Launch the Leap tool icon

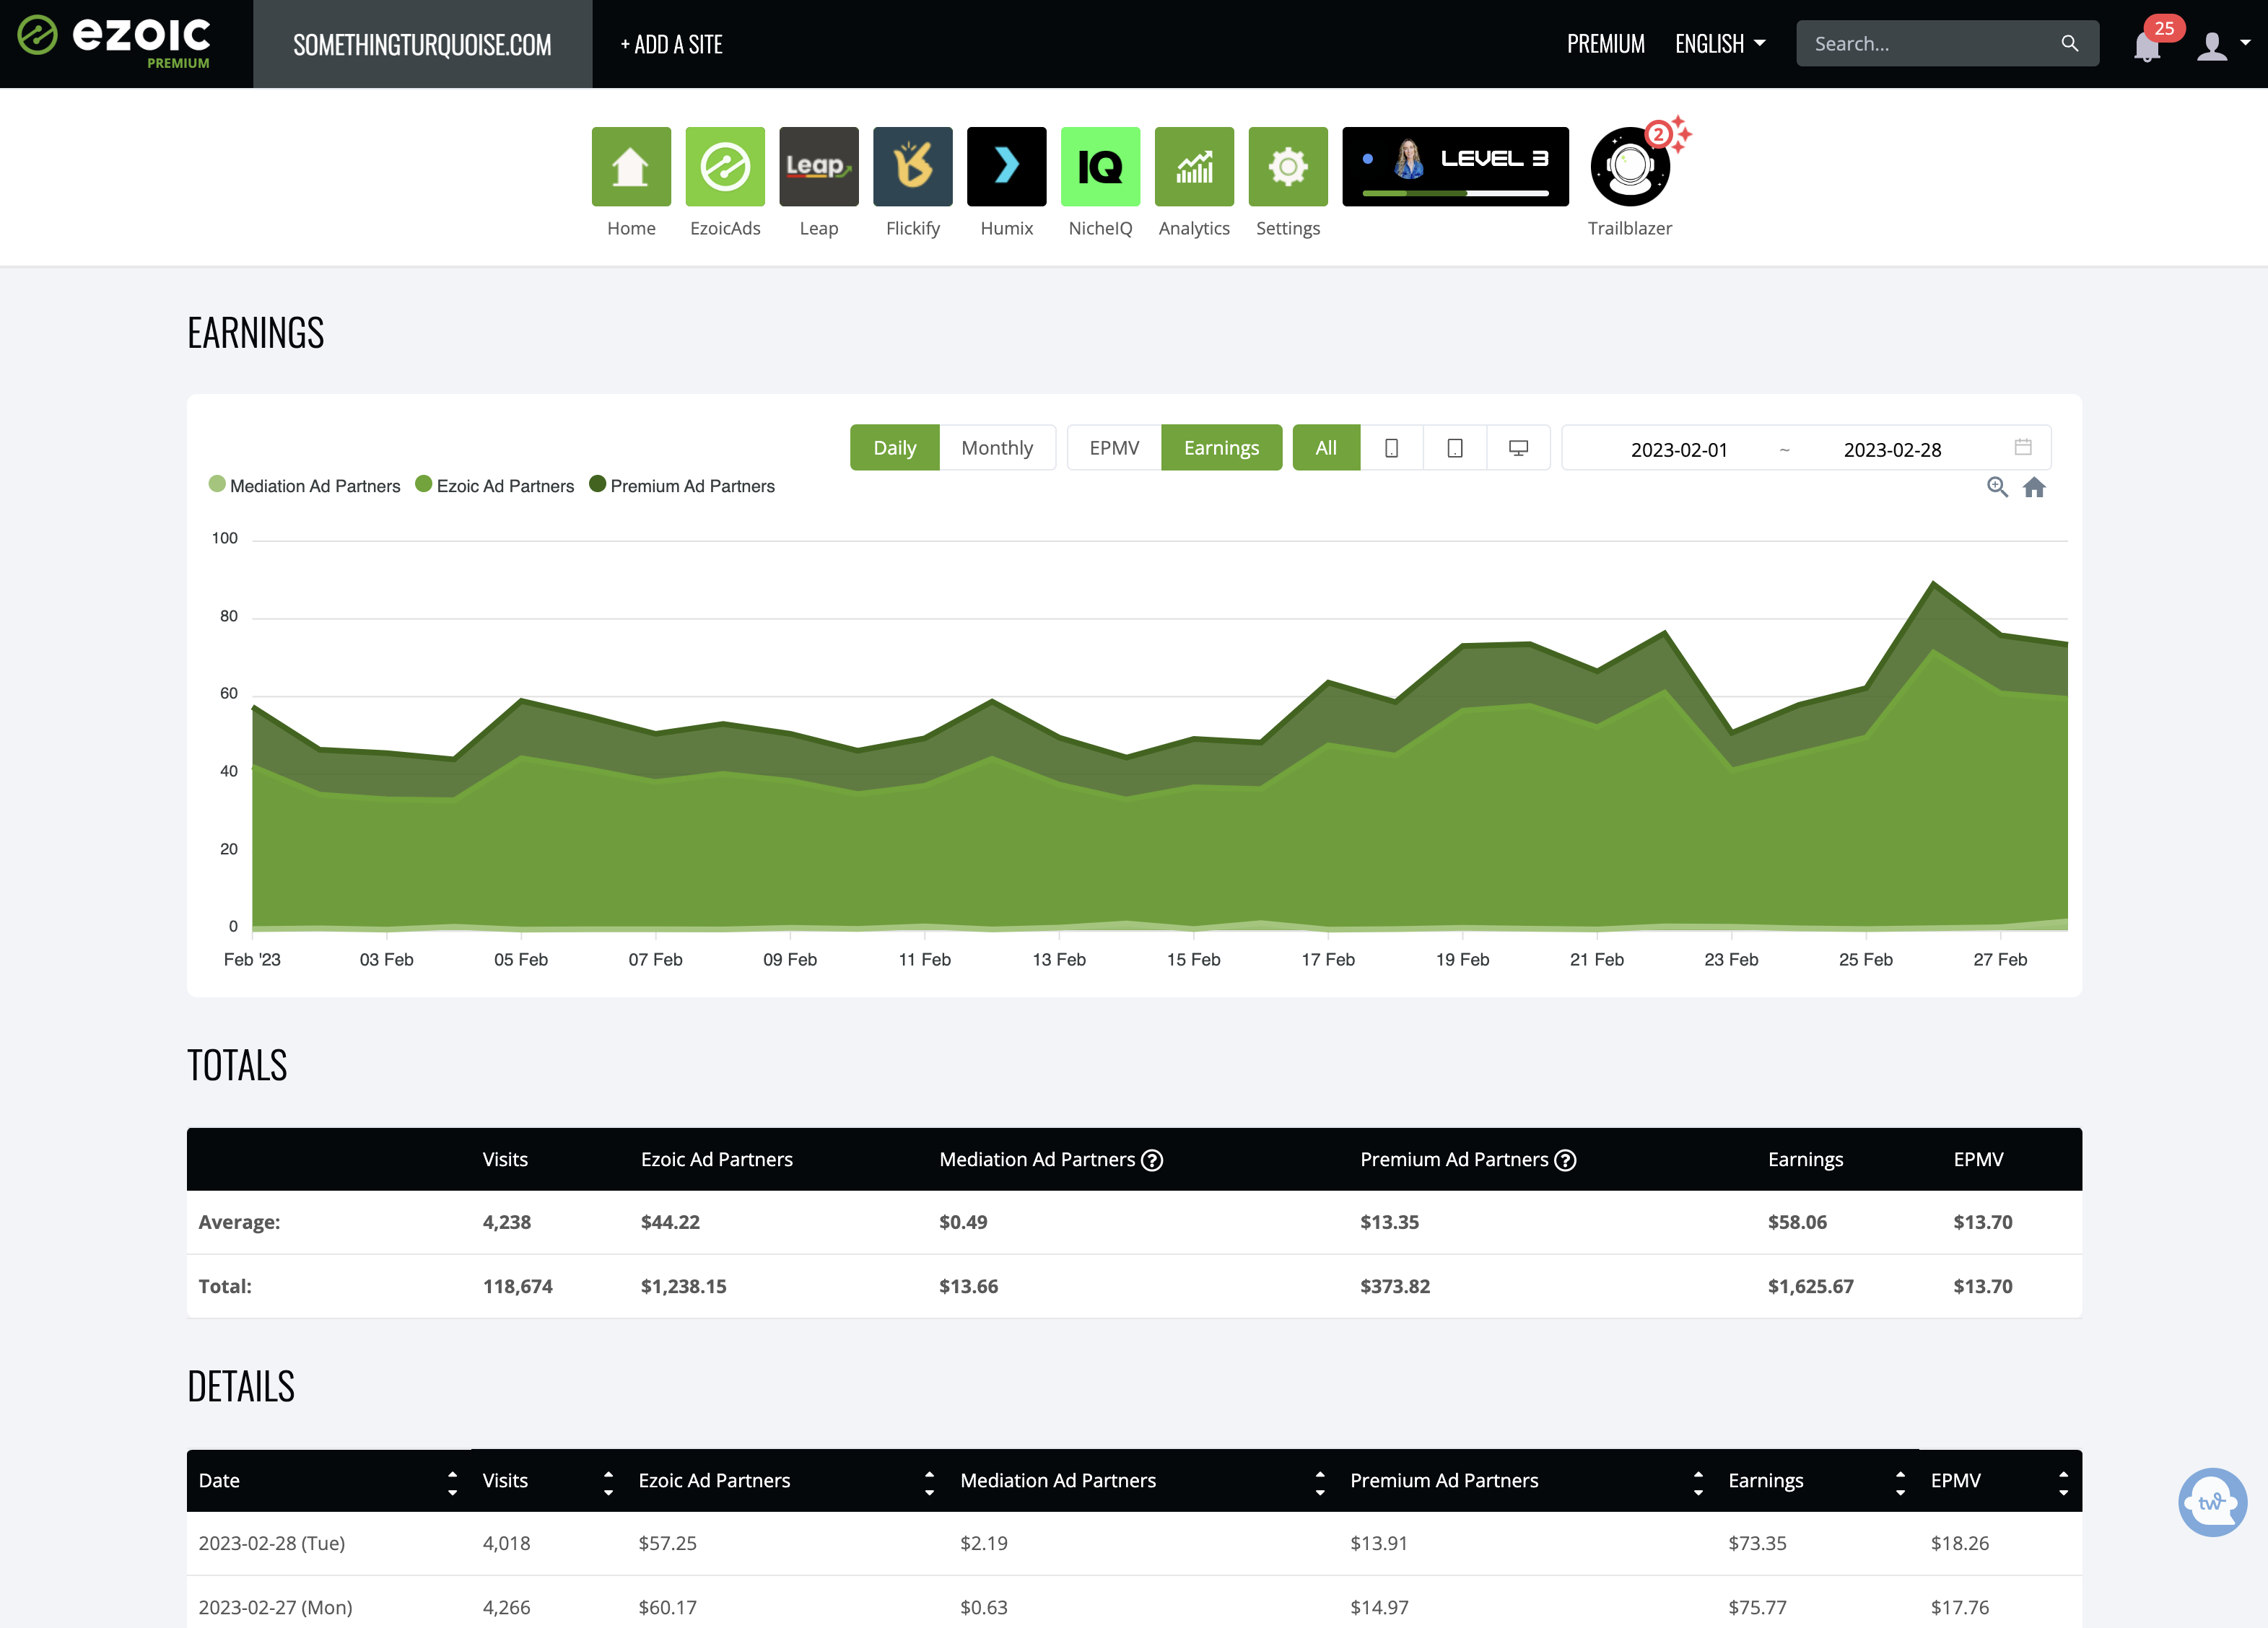tap(819, 166)
